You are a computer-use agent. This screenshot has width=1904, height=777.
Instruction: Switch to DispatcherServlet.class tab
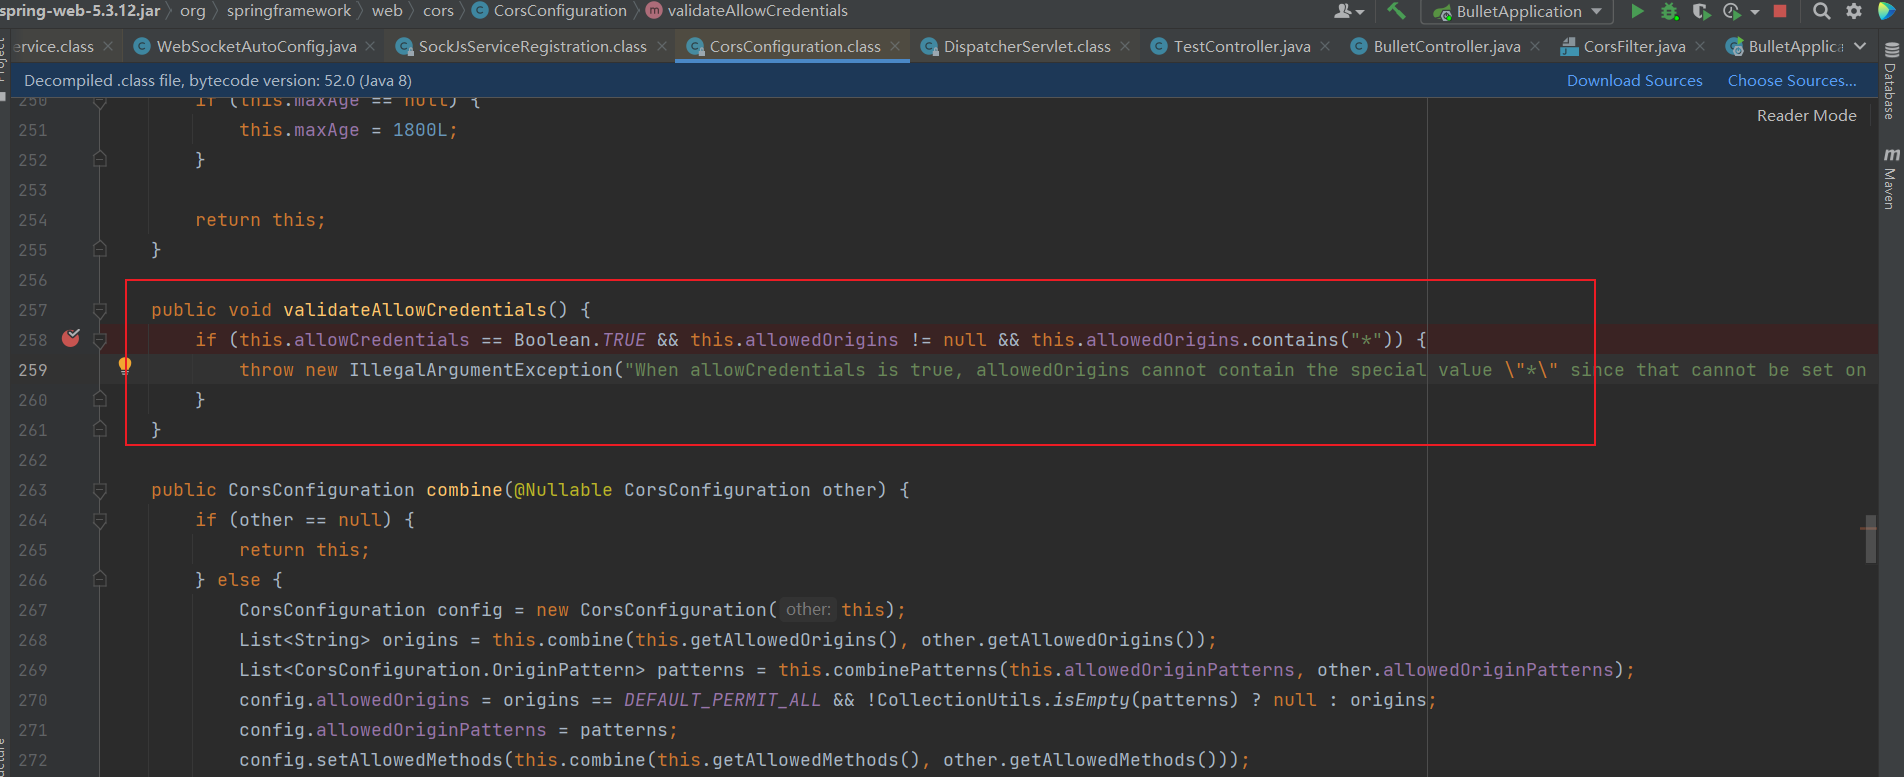click(1026, 46)
